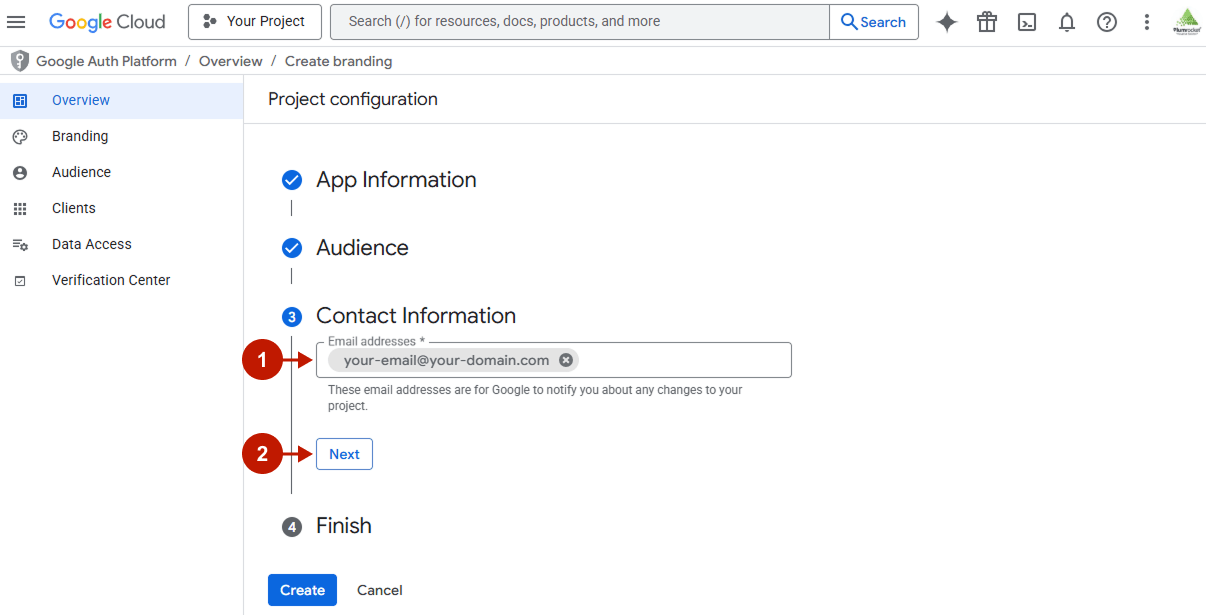Screen dimensions: 1206x615
Task: Click the notifications bell icon
Action: pos(1066,21)
